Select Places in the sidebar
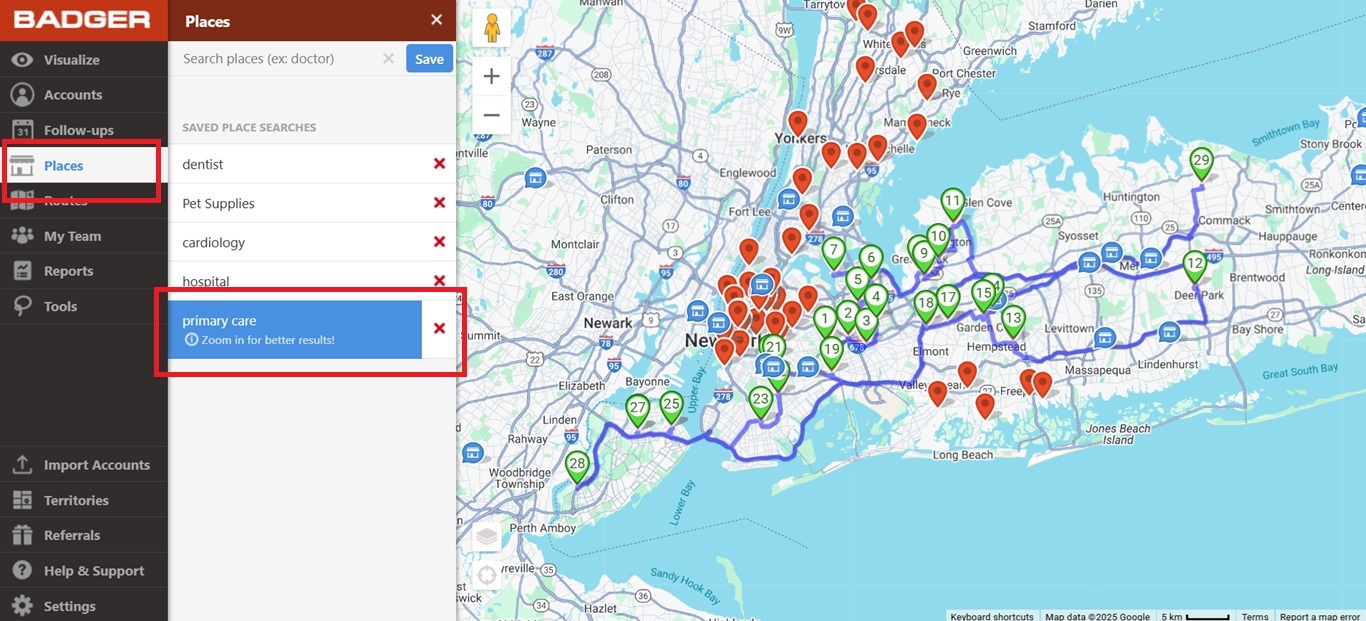 point(84,166)
